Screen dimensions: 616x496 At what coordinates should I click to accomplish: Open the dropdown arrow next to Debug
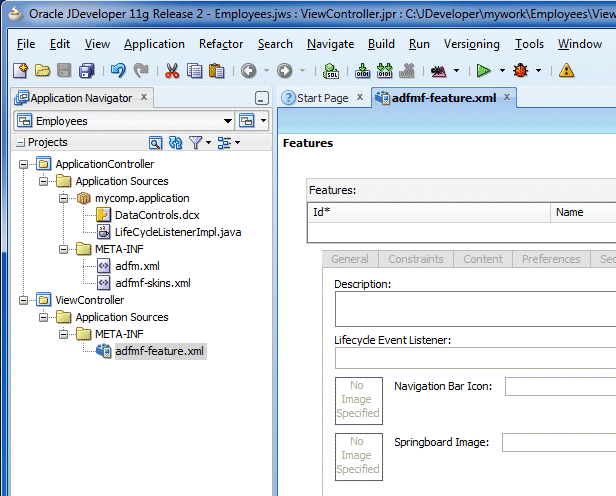[x=539, y=71]
